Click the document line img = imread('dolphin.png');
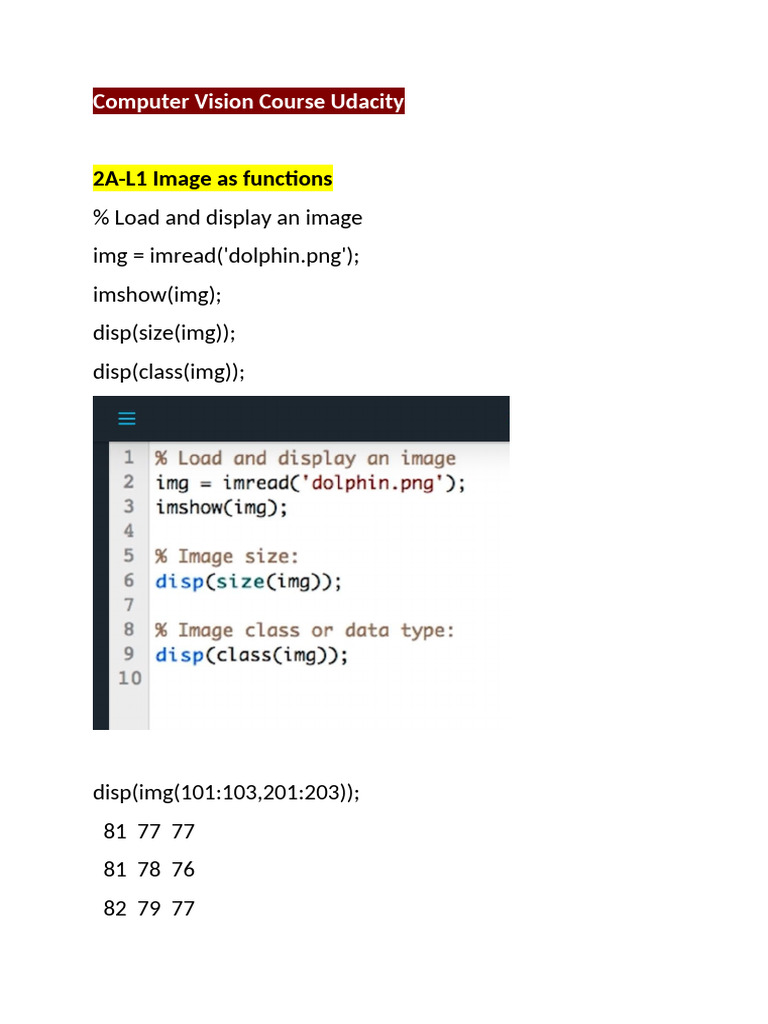The image size is (768, 1024). point(225,256)
